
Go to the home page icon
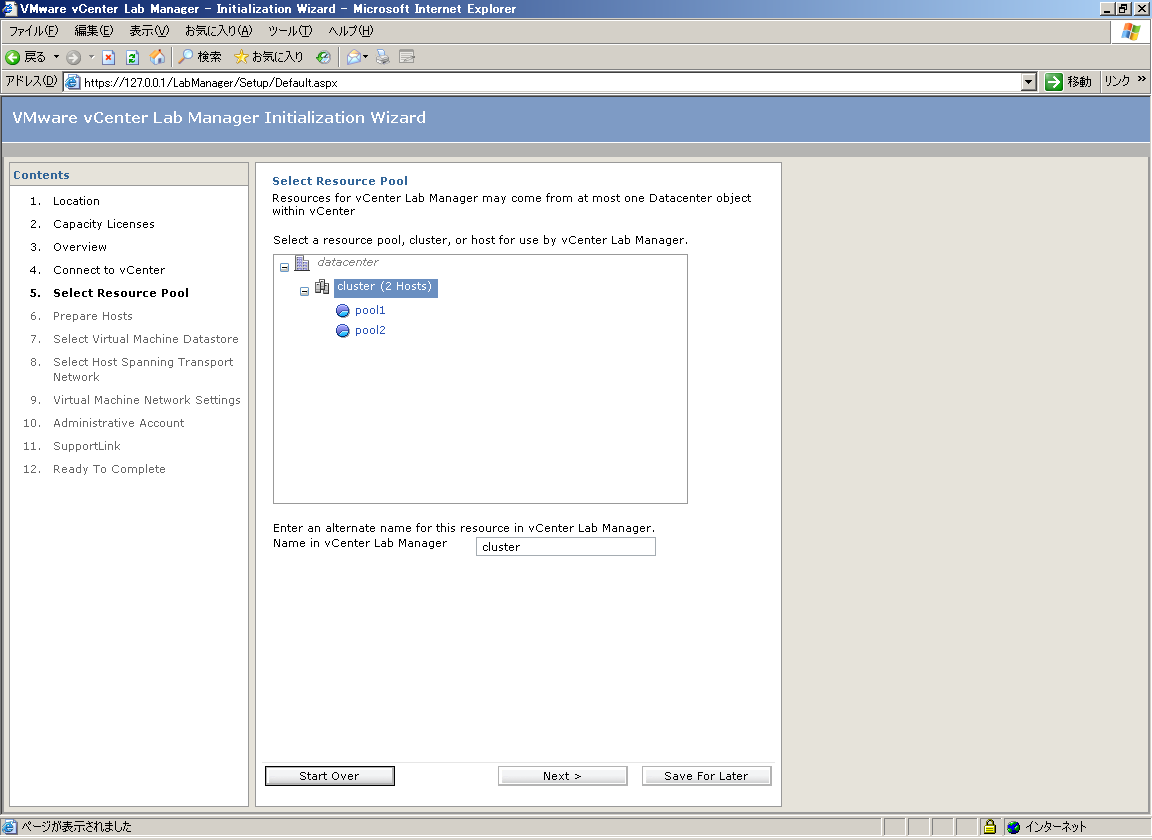pos(157,57)
